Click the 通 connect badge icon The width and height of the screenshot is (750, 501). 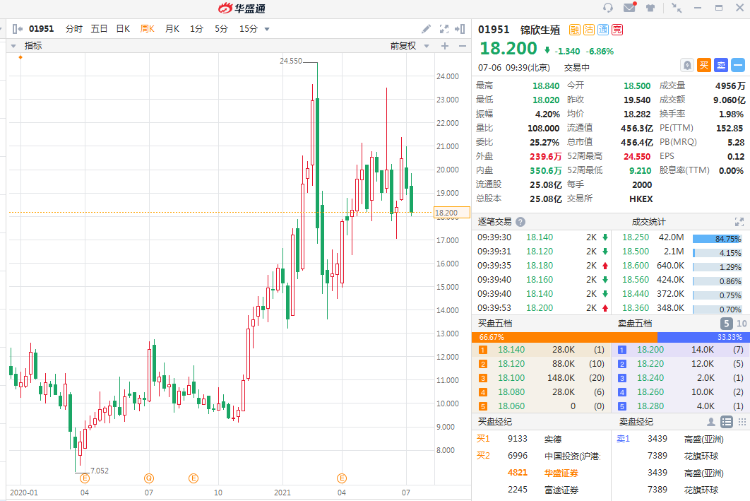603,30
